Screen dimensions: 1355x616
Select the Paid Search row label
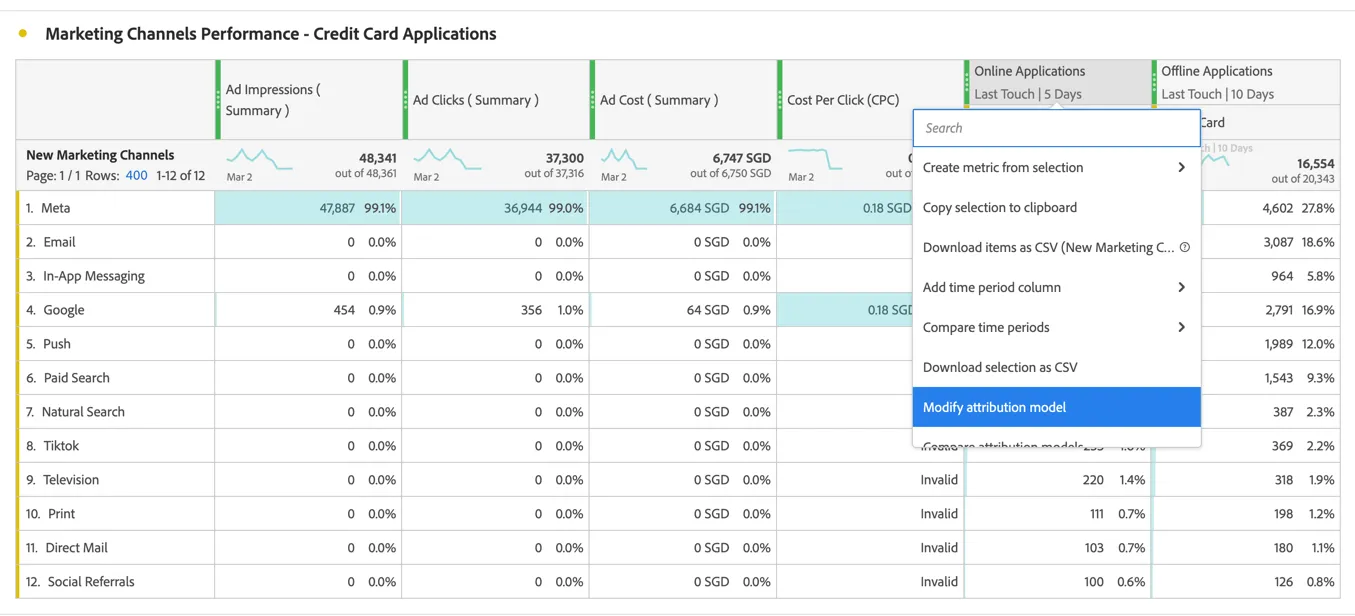76,378
